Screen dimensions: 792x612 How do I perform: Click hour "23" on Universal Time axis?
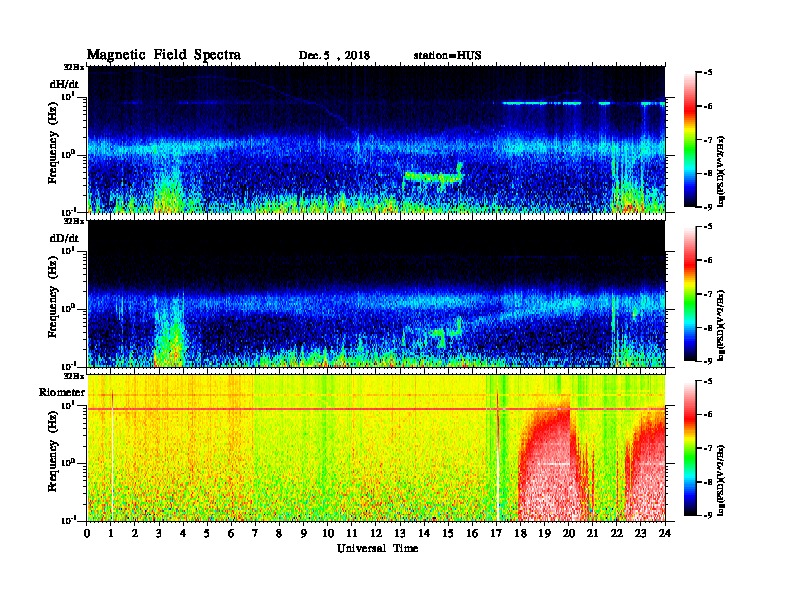coord(641,534)
